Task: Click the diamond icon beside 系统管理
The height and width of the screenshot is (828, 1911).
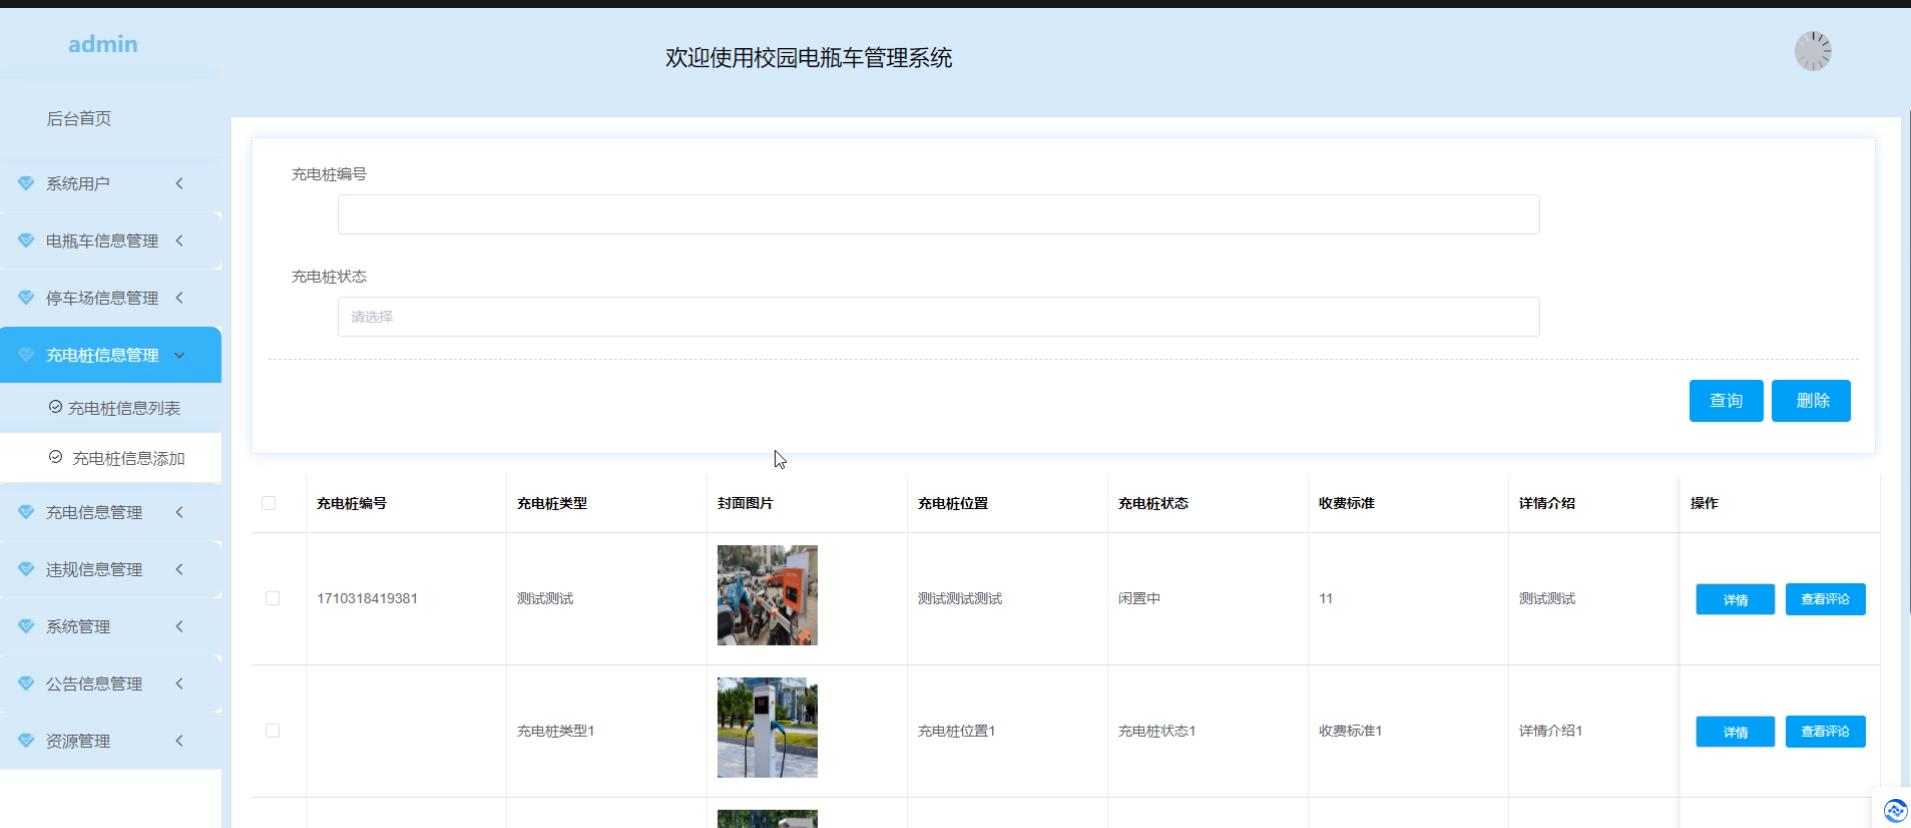Action: click(x=26, y=626)
